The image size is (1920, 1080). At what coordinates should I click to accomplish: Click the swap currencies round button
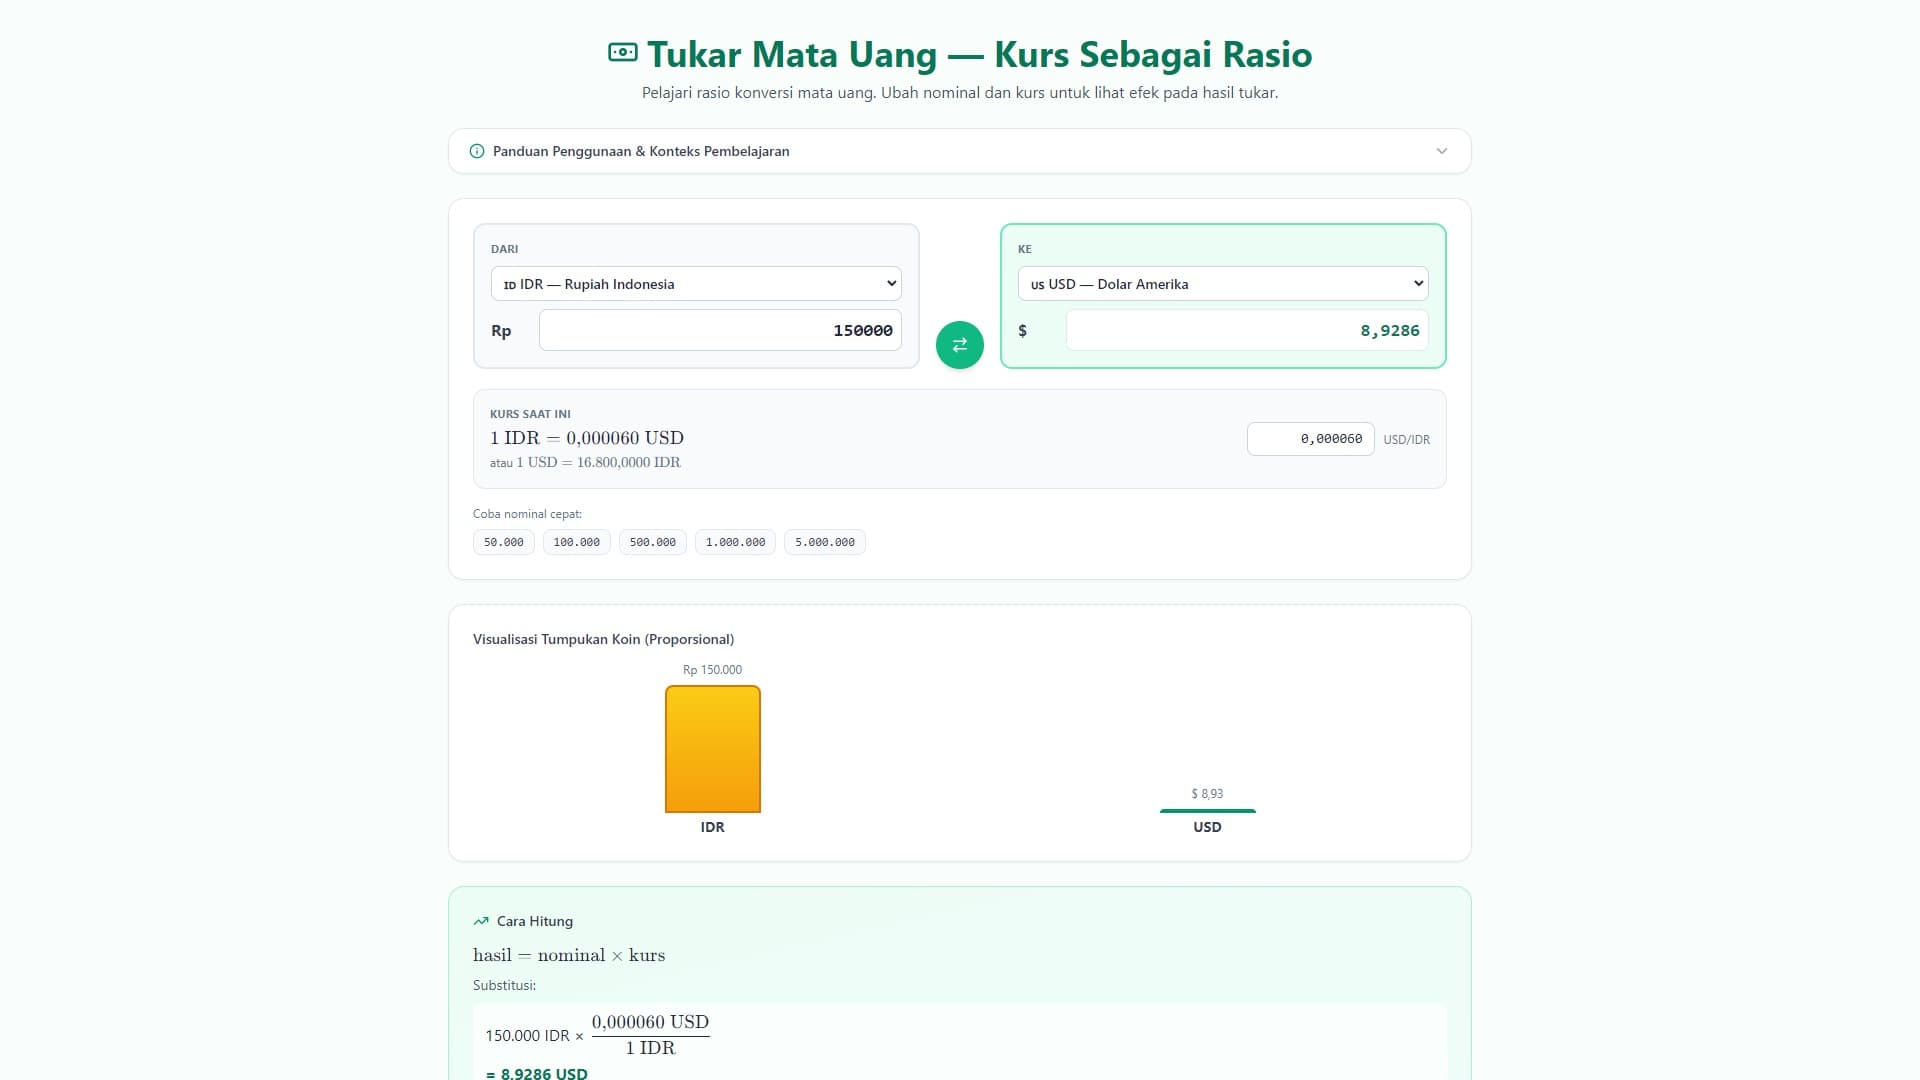coord(959,345)
